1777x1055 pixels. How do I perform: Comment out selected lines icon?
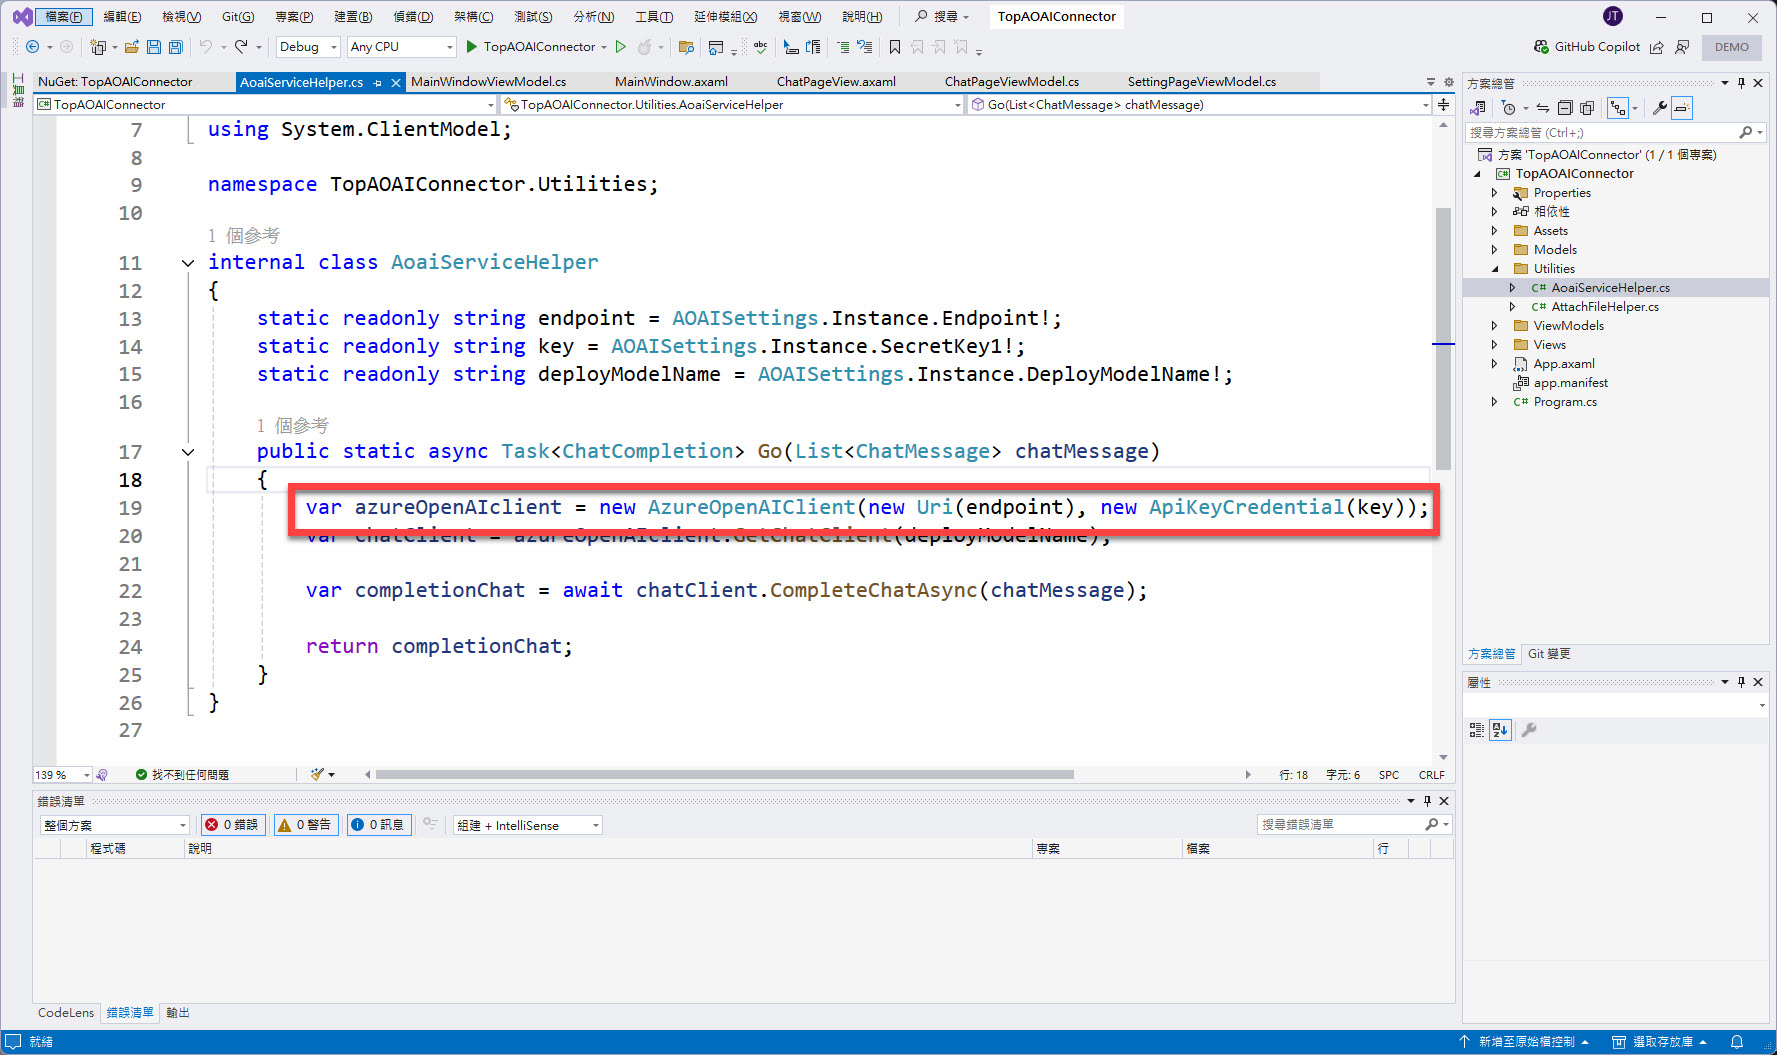843,47
